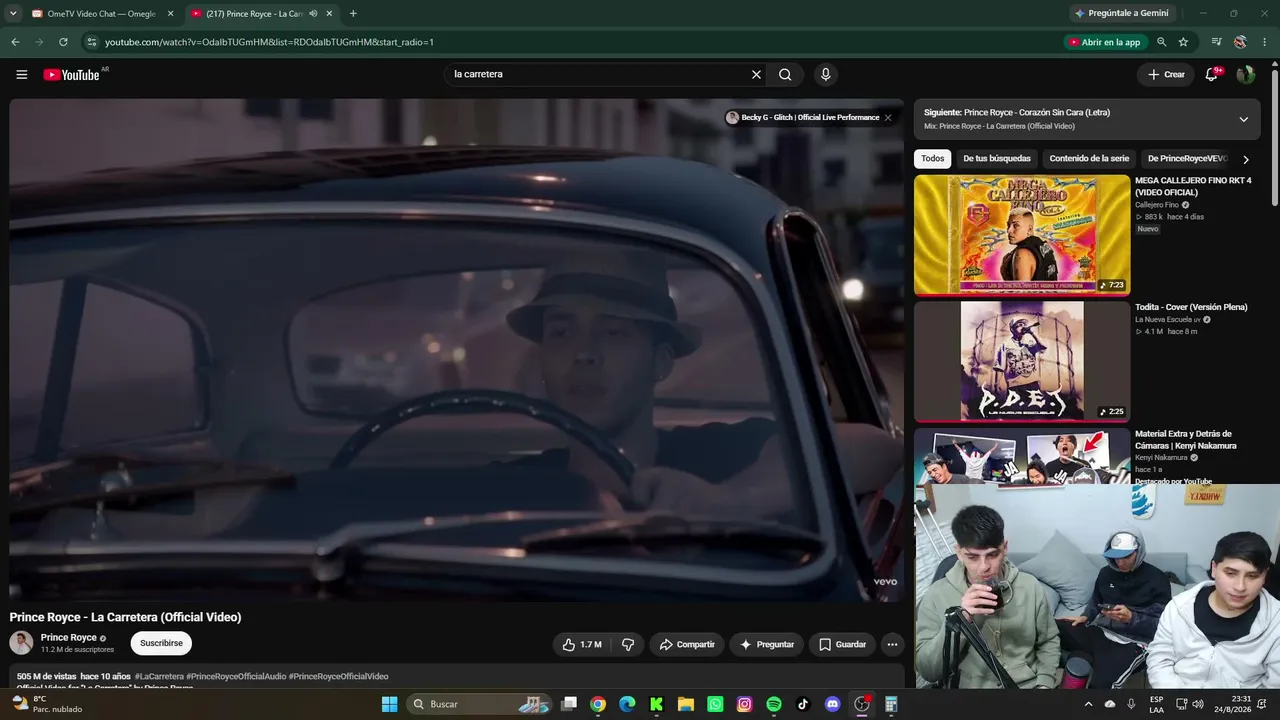Open the Chrome profile avatar
The height and width of the screenshot is (720, 1280).
click(1240, 42)
